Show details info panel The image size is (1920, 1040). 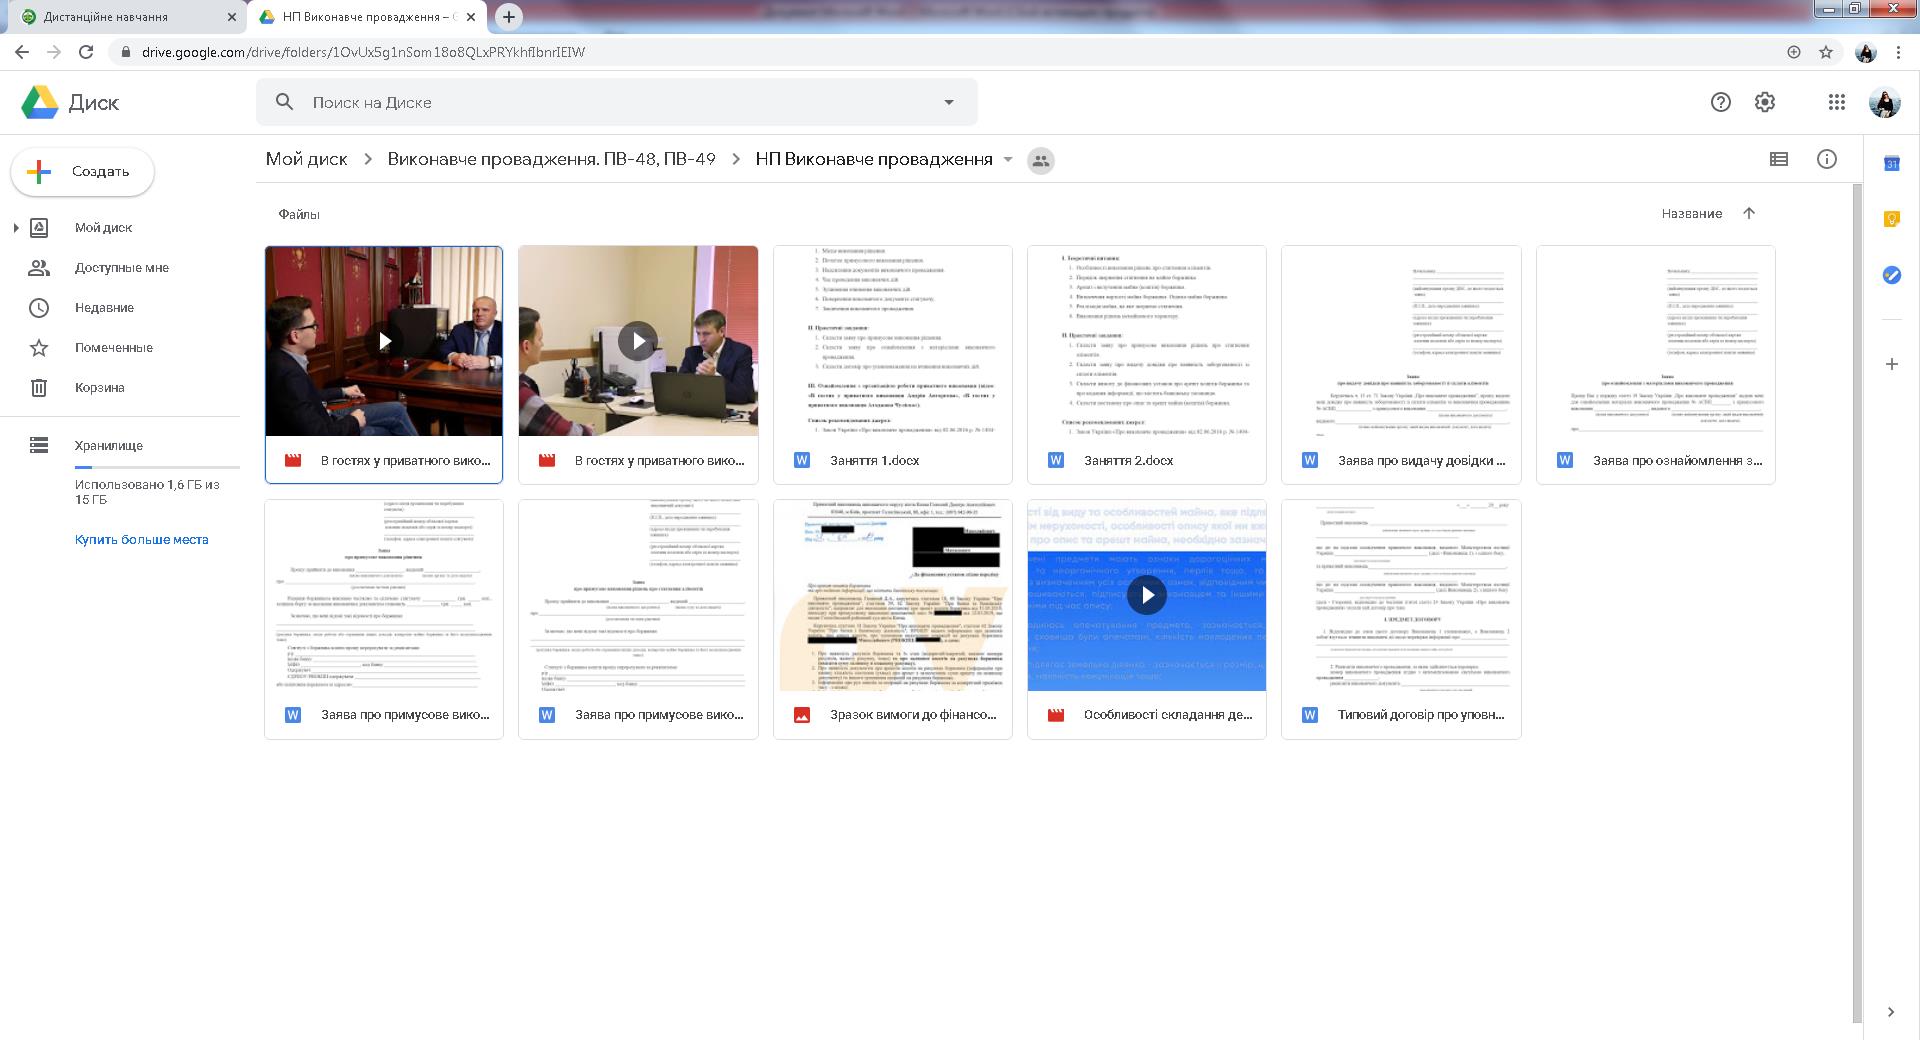click(x=1827, y=159)
